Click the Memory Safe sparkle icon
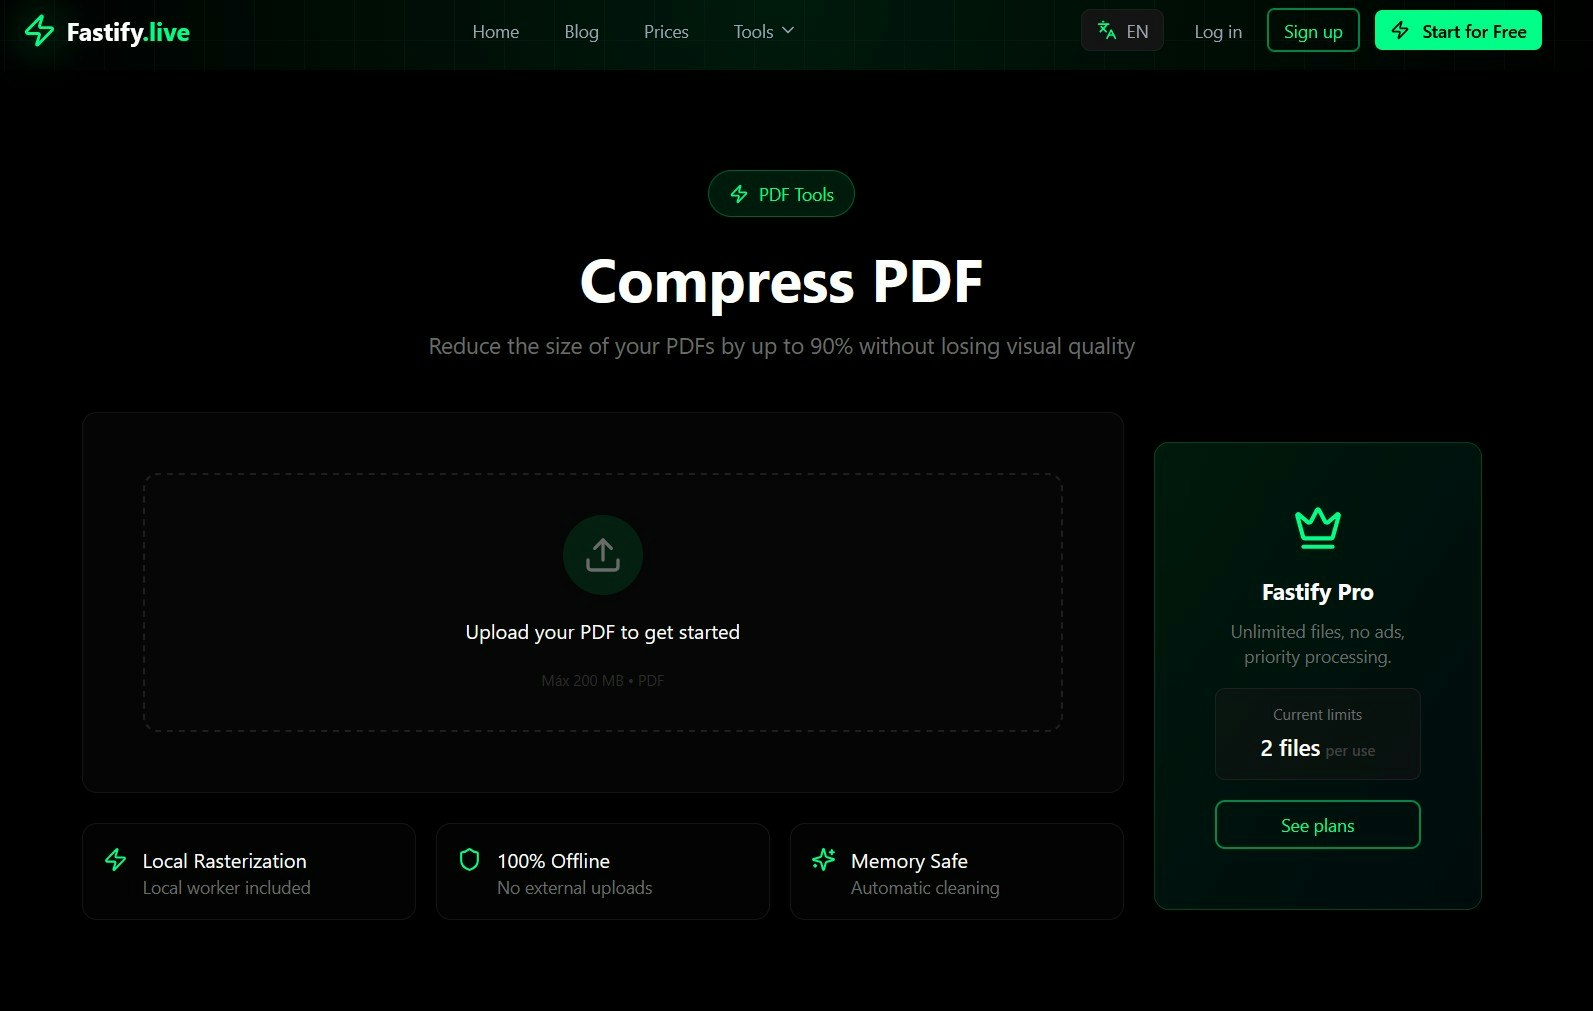Viewport: 1593px width, 1011px height. pyautogui.click(x=823, y=860)
